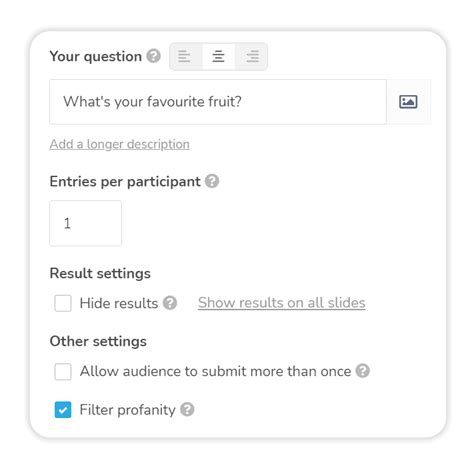
Task: Open help icon next to Filter profanity
Action: 187,409
